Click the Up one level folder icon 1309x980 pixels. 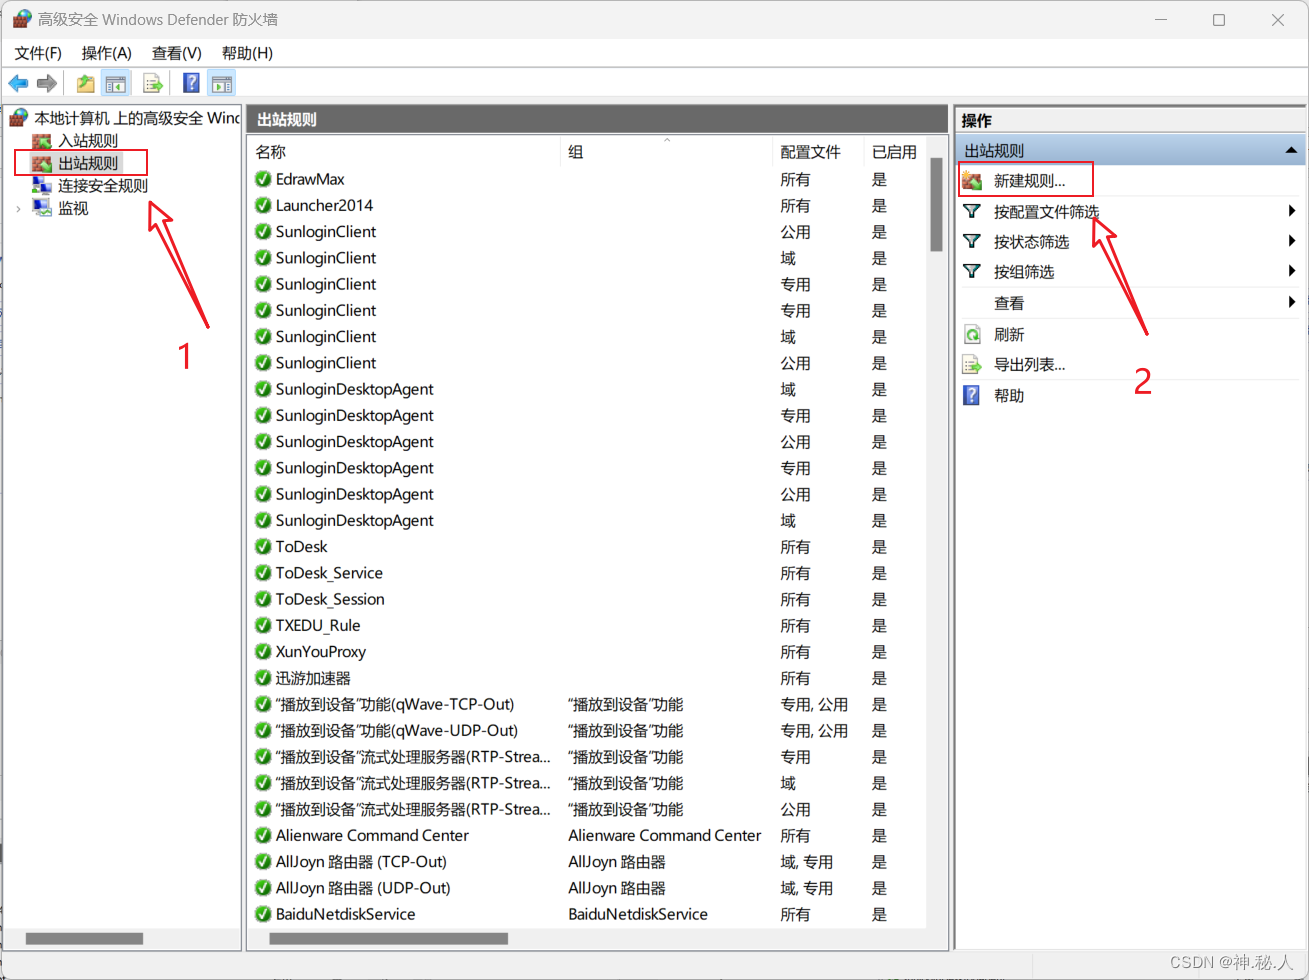click(x=86, y=84)
